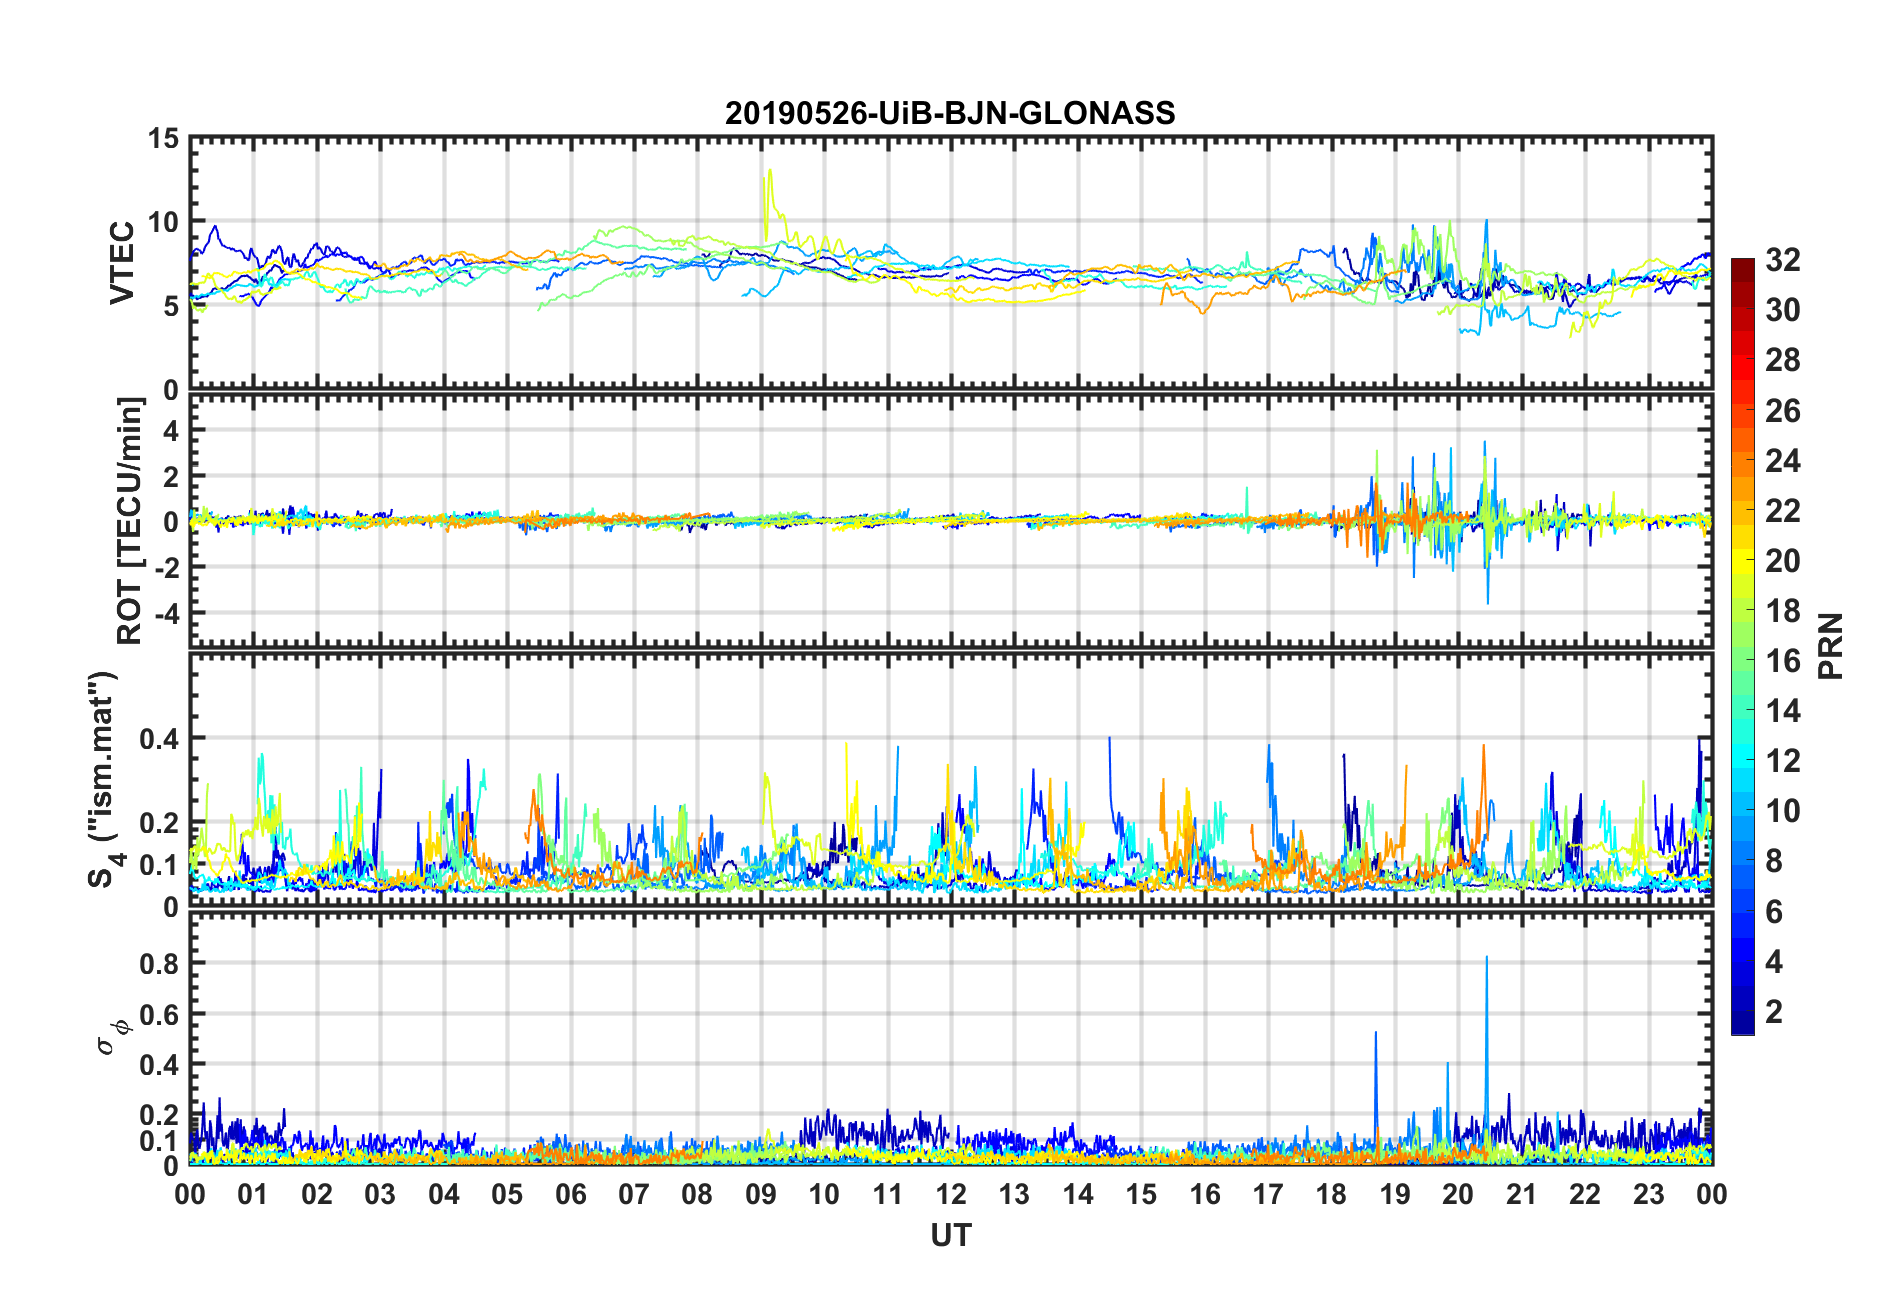The height and width of the screenshot is (1292, 1902).
Task: Click colorbar tick label 16
Action: coord(1782,661)
